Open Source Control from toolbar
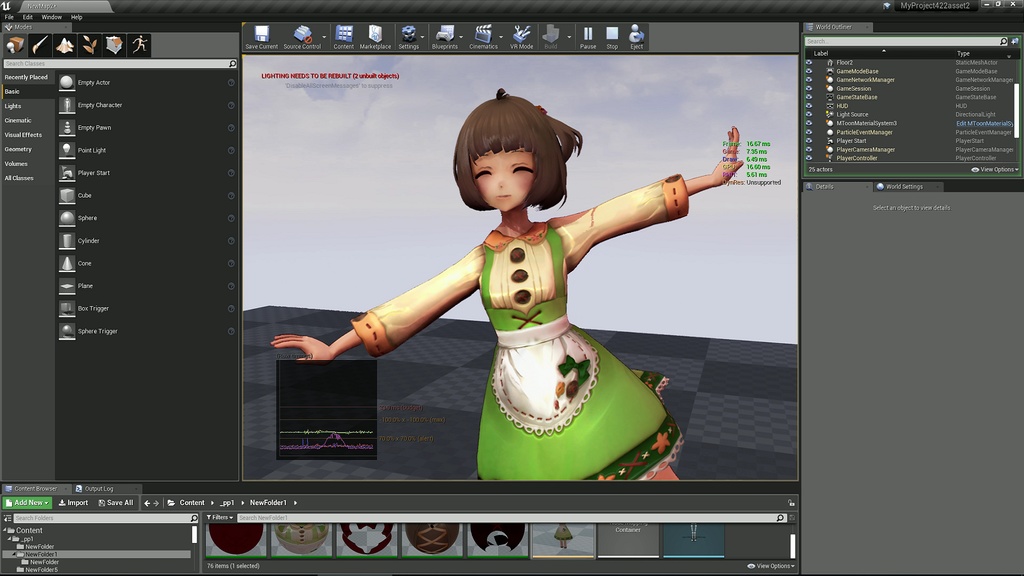Image resolution: width=1024 pixels, height=576 pixels. pos(302,37)
